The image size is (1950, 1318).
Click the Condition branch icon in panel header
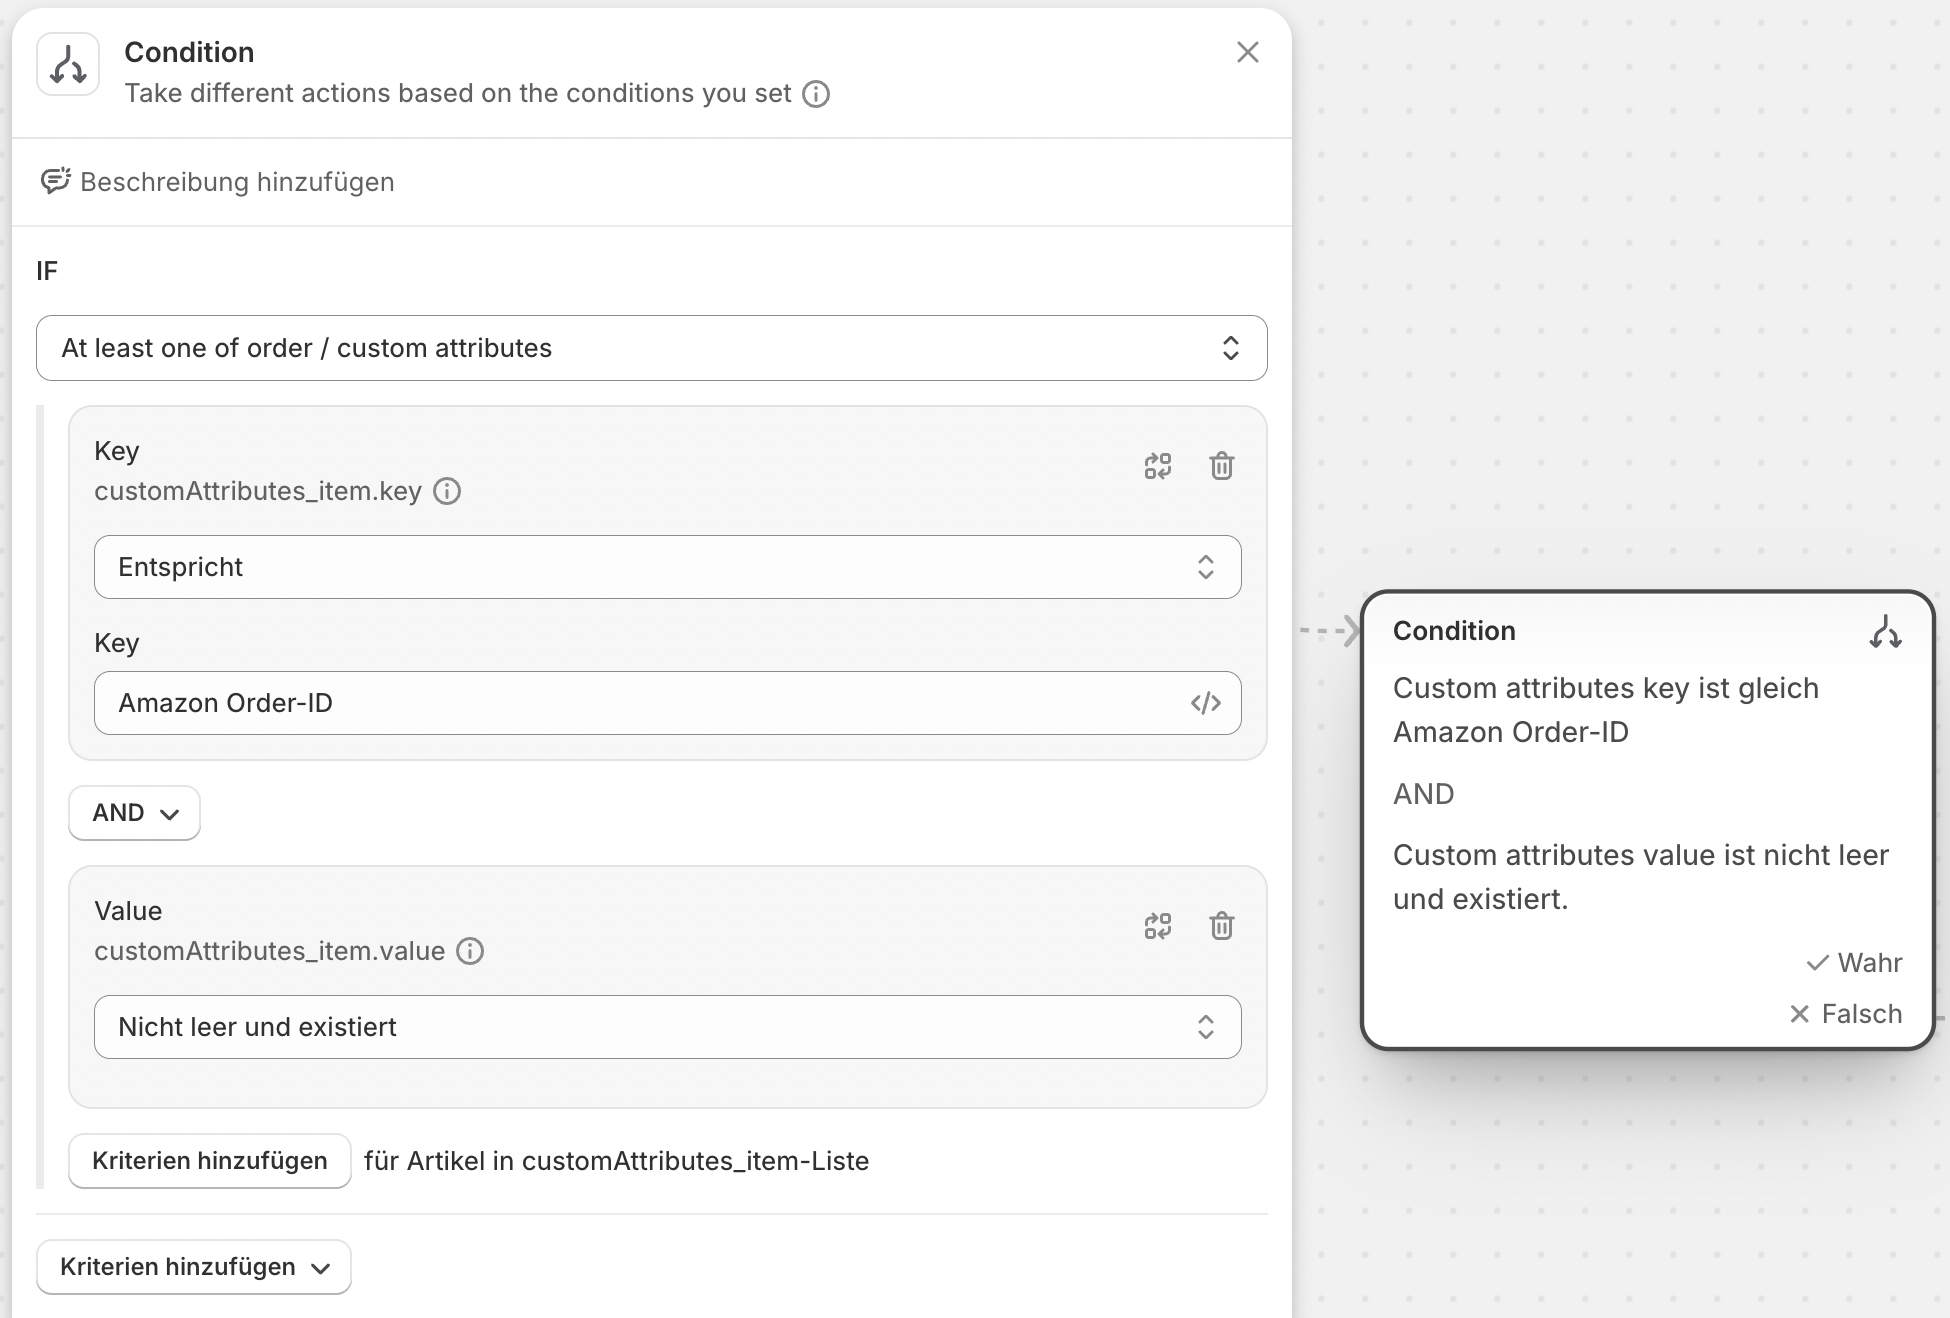(x=68, y=65)
